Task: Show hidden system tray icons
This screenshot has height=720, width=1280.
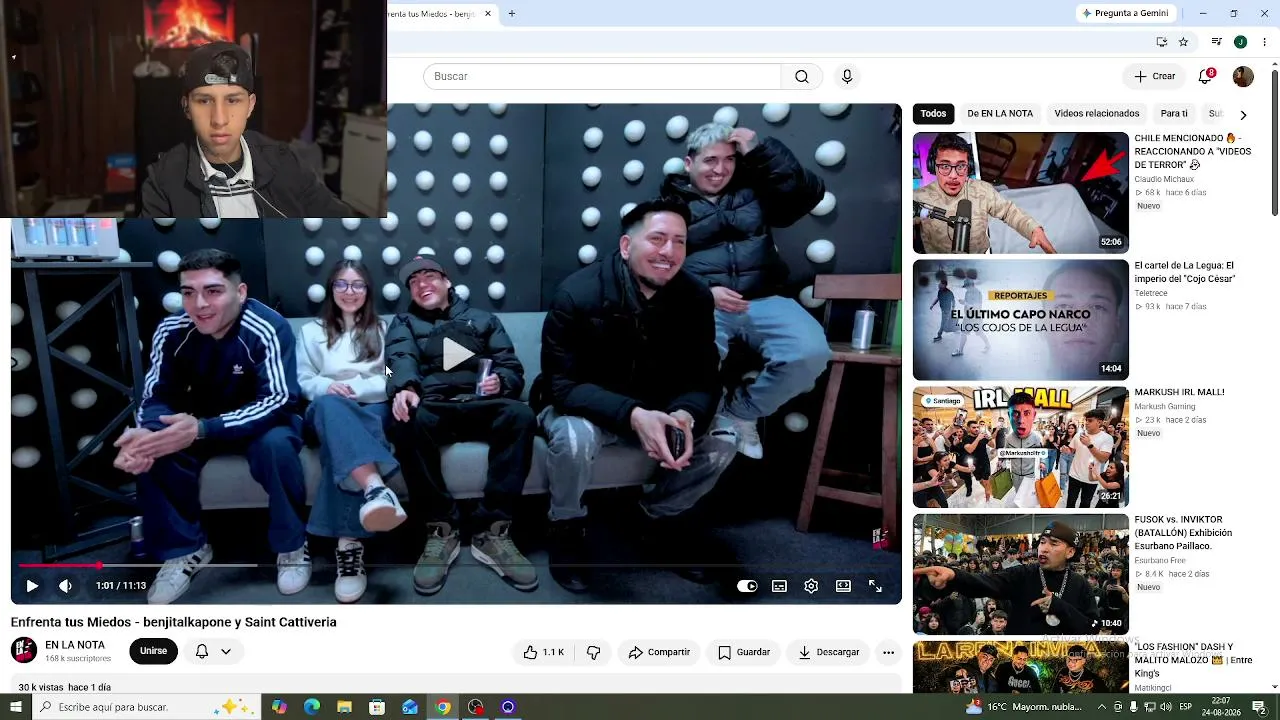Action: [1102, 707]
